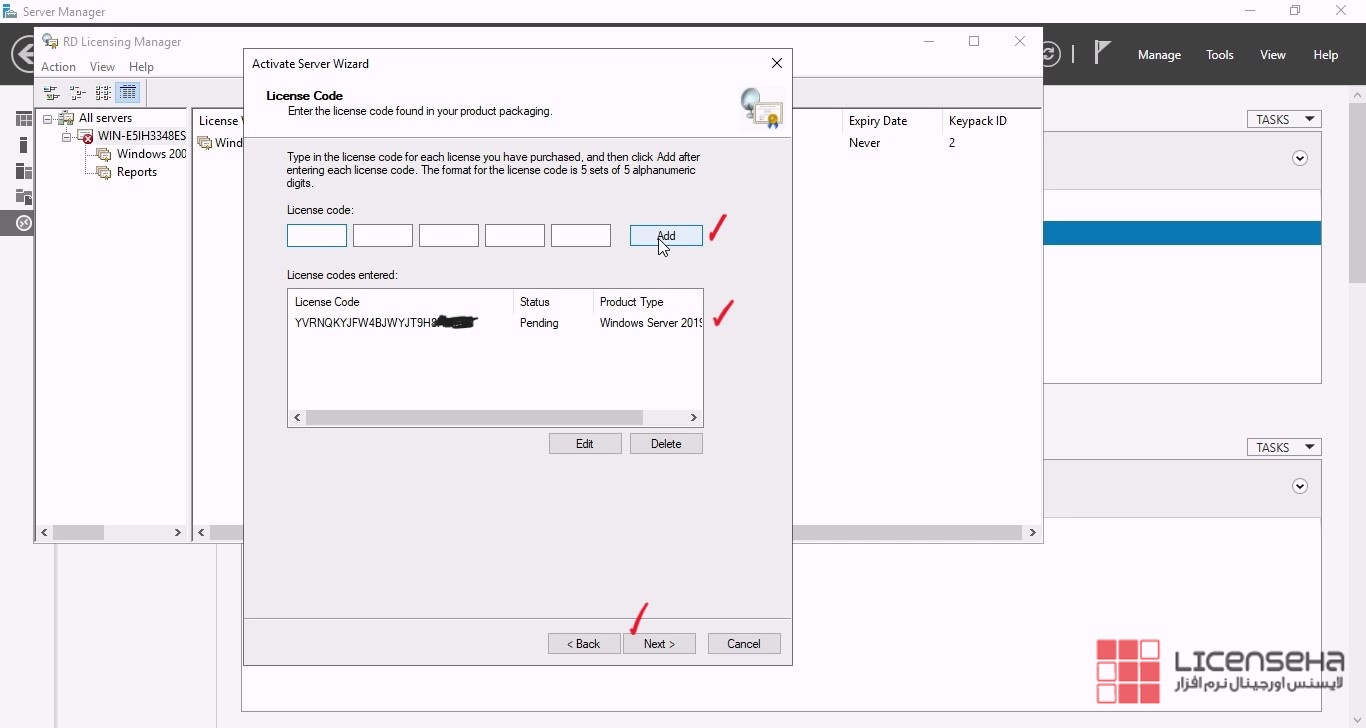Collapse the WIN-E5IH3348ES server node
Image resolution: width=1366 pixels, height=728 pixels.
coord(66,137)
